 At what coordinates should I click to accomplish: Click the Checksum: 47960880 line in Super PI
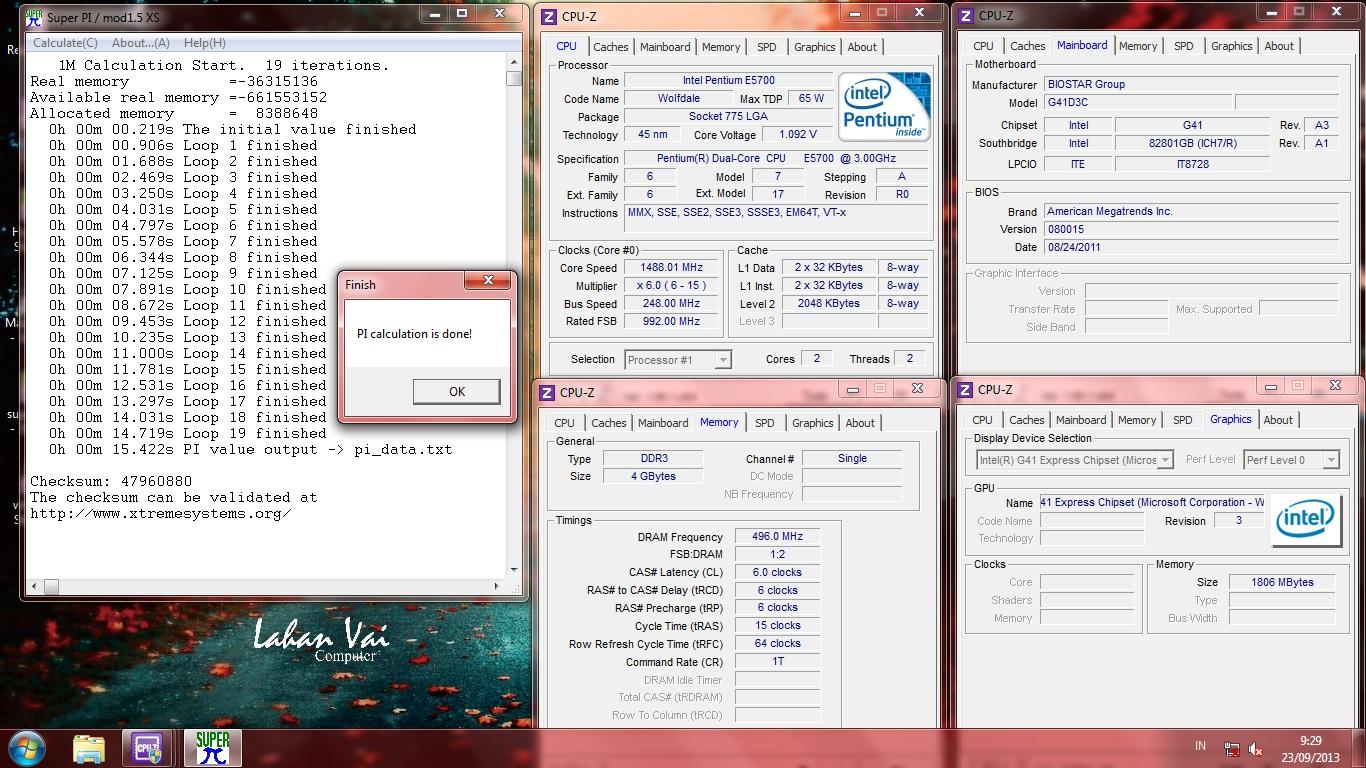pyautogui.click(x=110, y=481)
